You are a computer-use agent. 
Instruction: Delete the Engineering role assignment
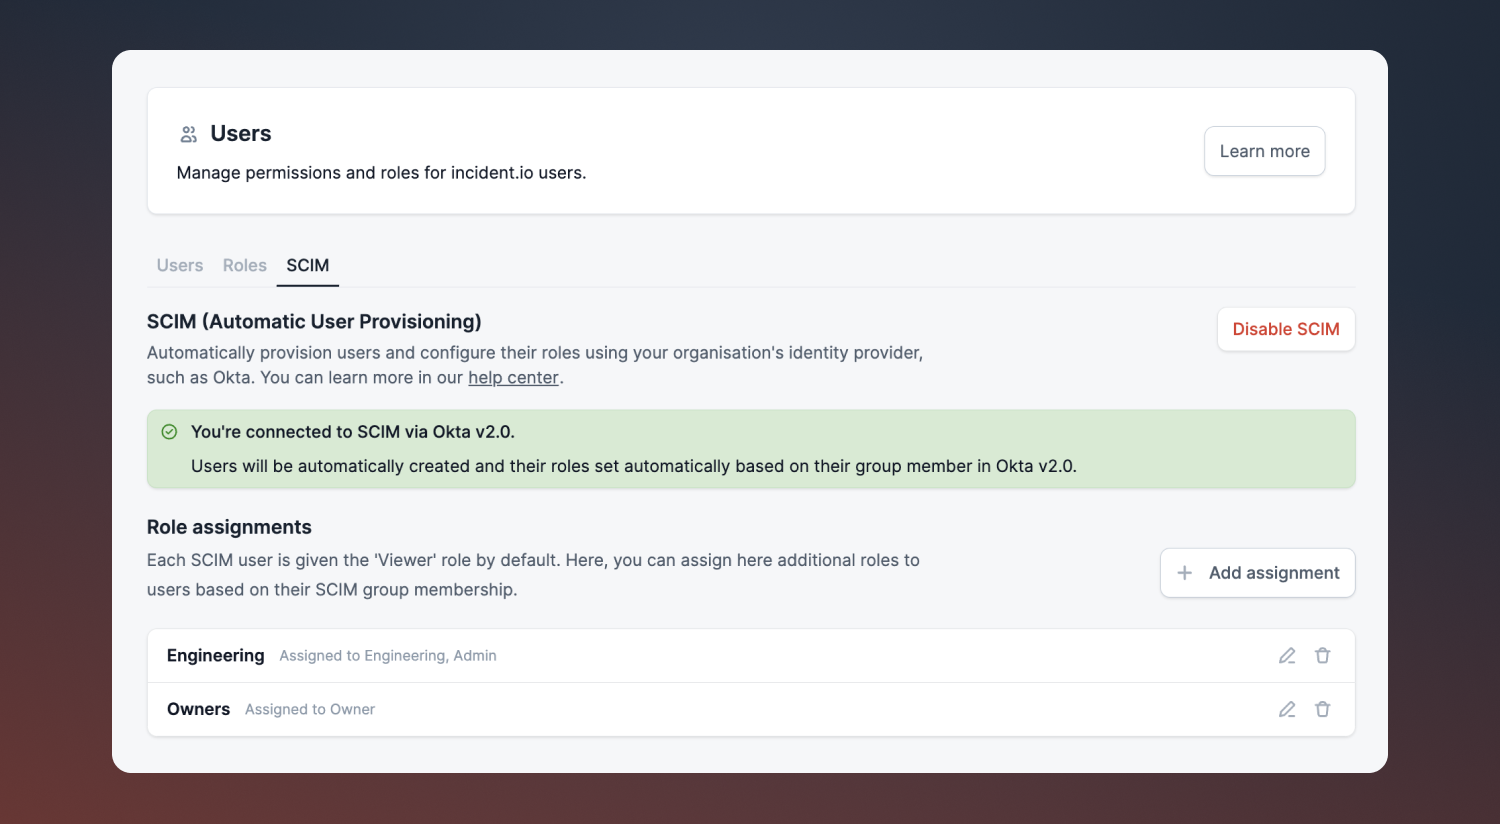click(x=1322, y=656)
